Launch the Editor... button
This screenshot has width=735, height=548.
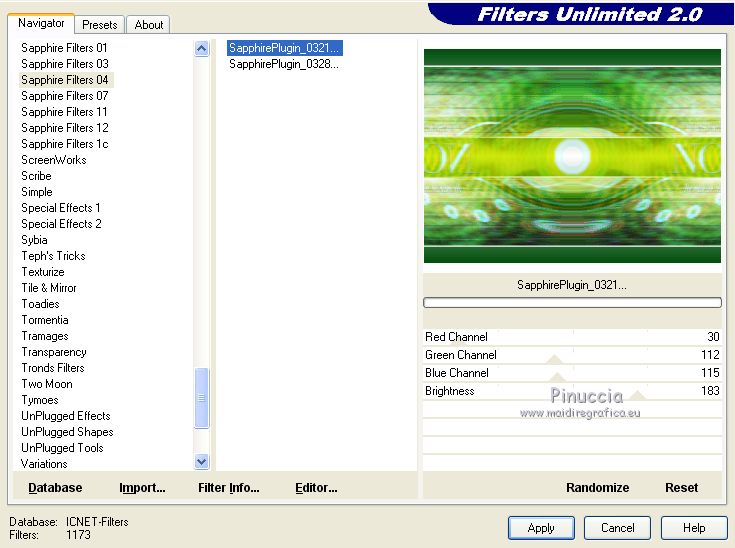point(316,488)
